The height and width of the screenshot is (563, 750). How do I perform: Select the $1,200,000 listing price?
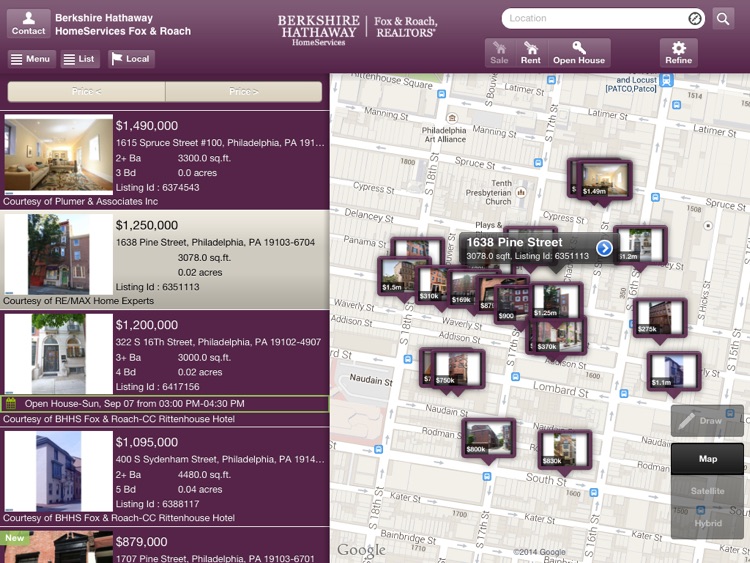[147, 325]
